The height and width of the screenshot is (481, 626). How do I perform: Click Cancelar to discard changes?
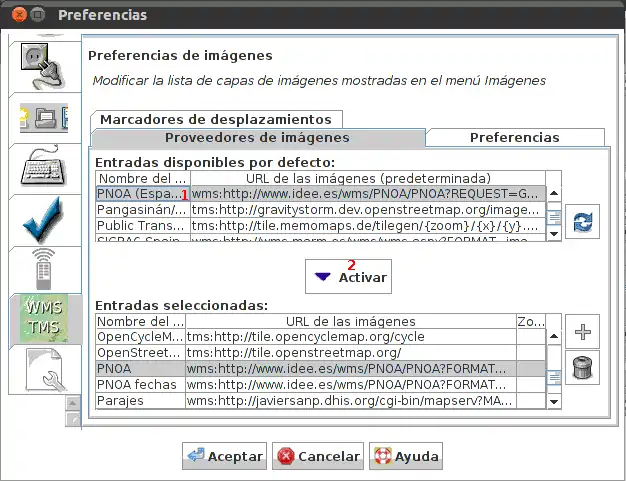pos(318,456)
